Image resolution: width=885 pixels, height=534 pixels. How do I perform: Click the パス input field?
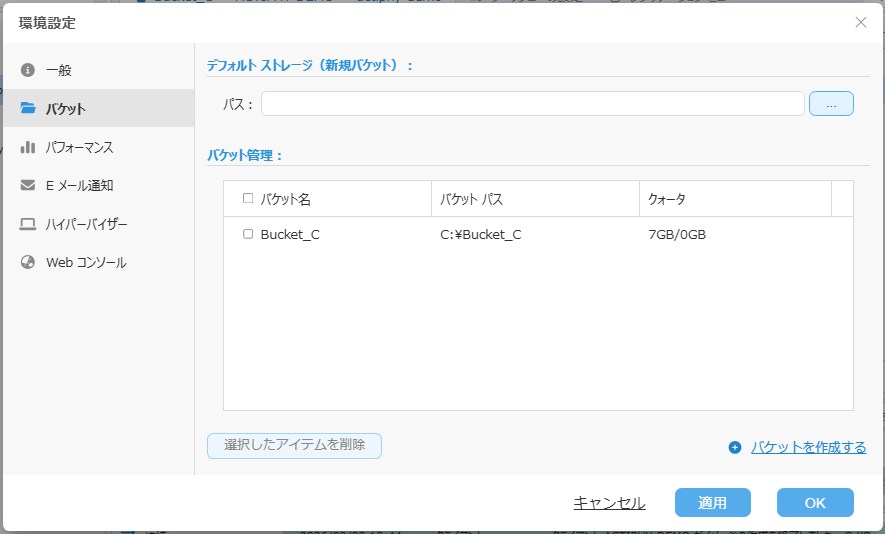(x=532, y=104)
